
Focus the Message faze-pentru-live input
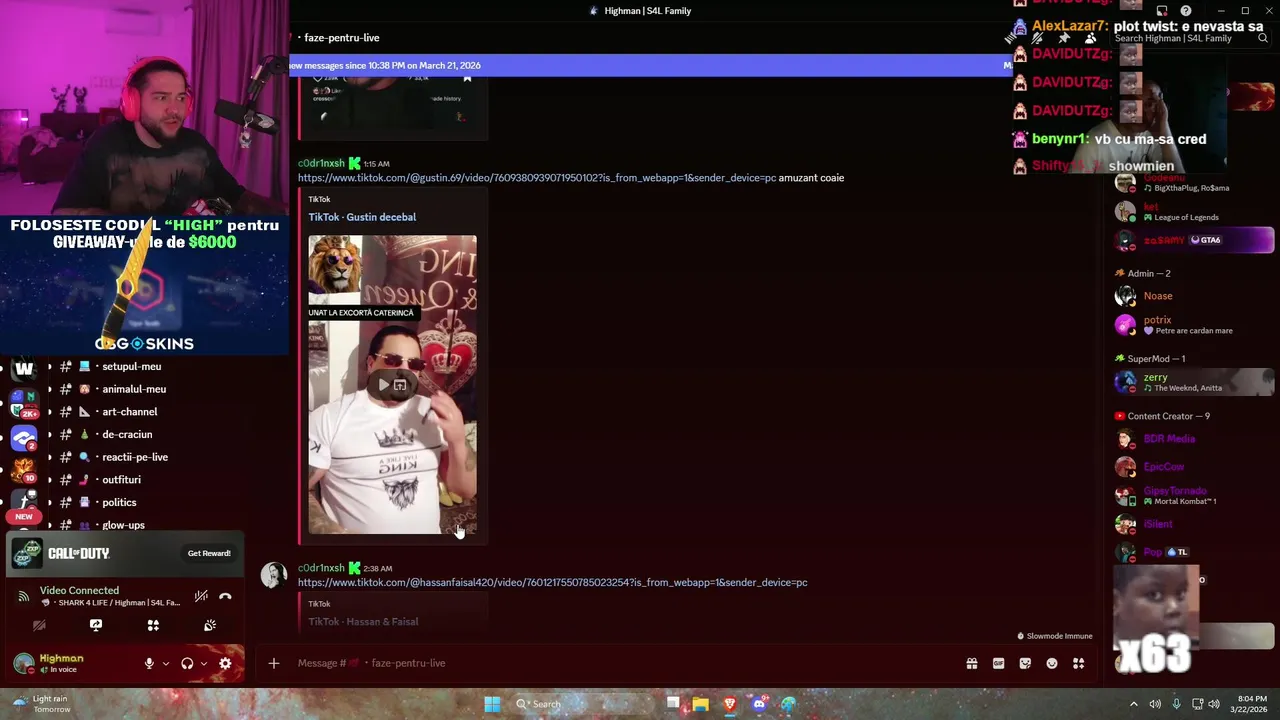click(620, 663)
